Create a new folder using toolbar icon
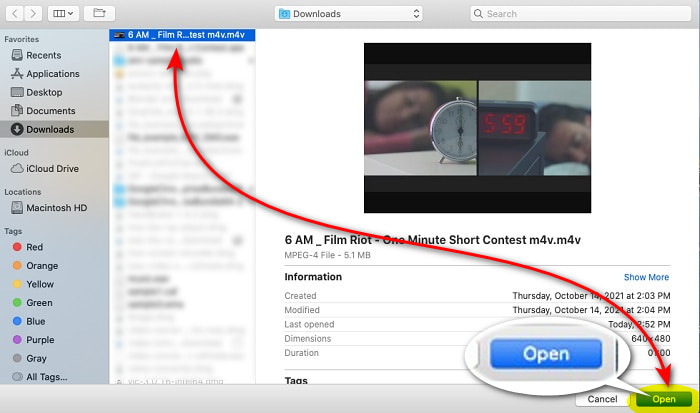This screenshot has height=413, width=700. [x=99, y=13]
